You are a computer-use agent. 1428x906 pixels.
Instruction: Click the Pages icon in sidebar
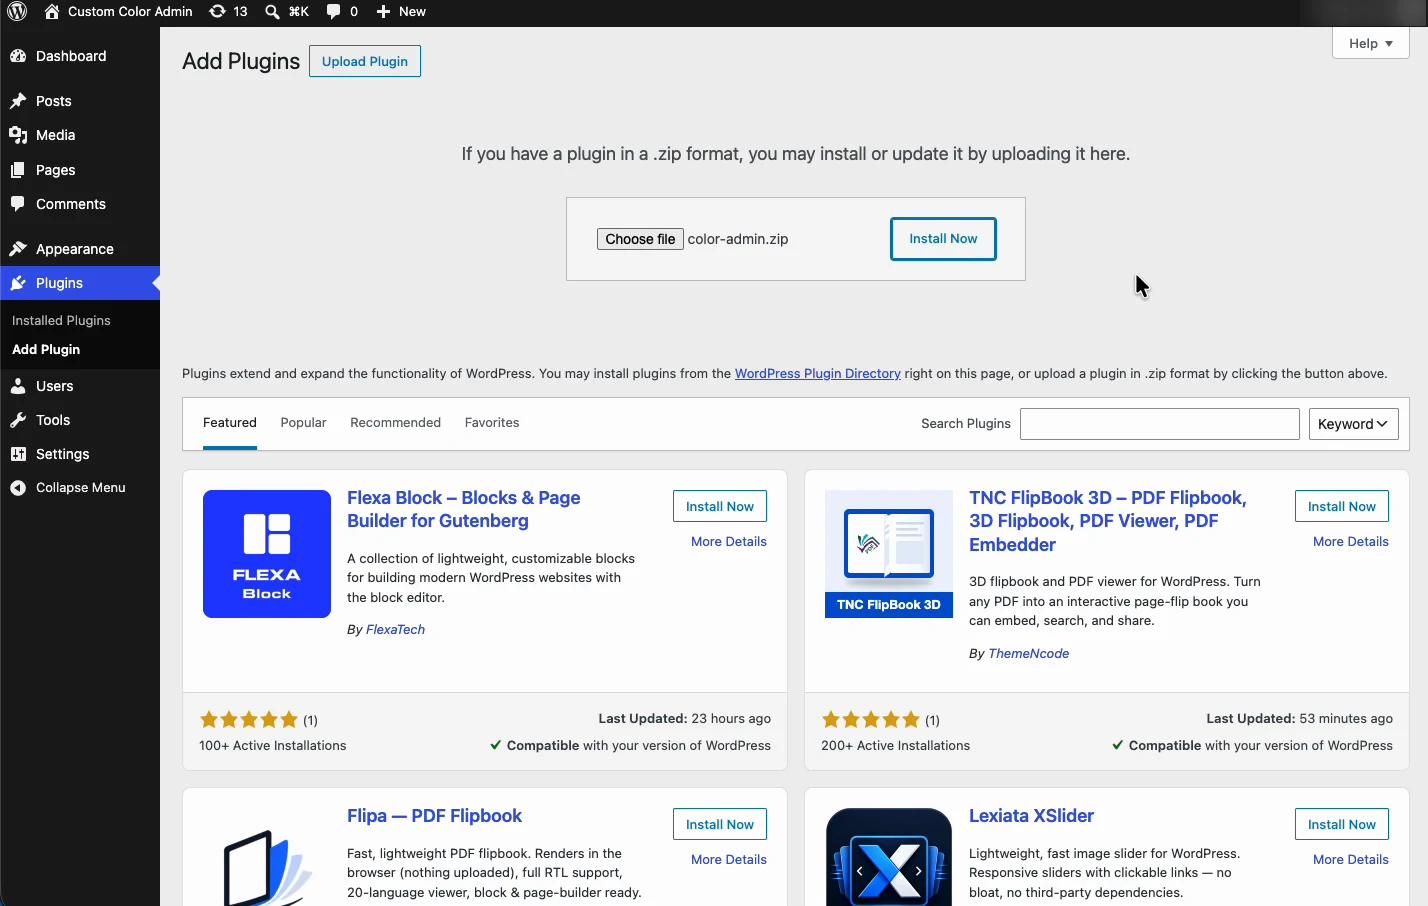pos(18,170)
